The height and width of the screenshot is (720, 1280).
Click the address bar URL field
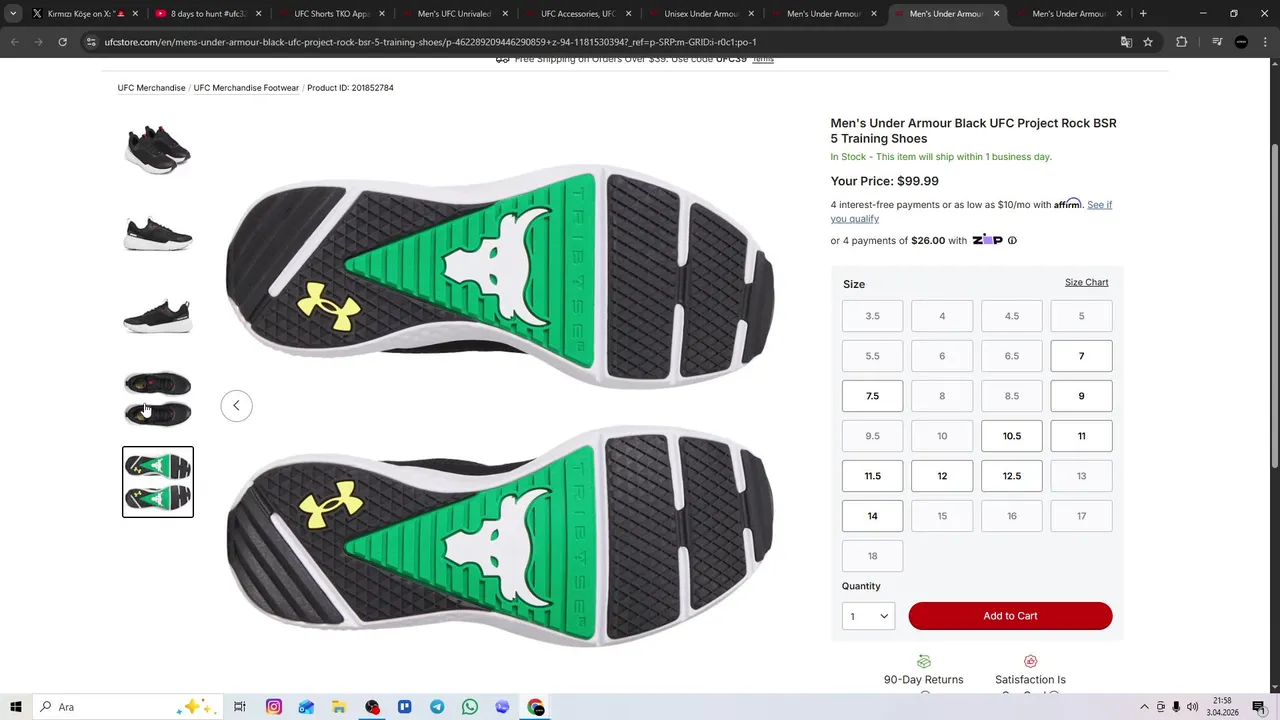pyautogui.click(x=600, y=42)
